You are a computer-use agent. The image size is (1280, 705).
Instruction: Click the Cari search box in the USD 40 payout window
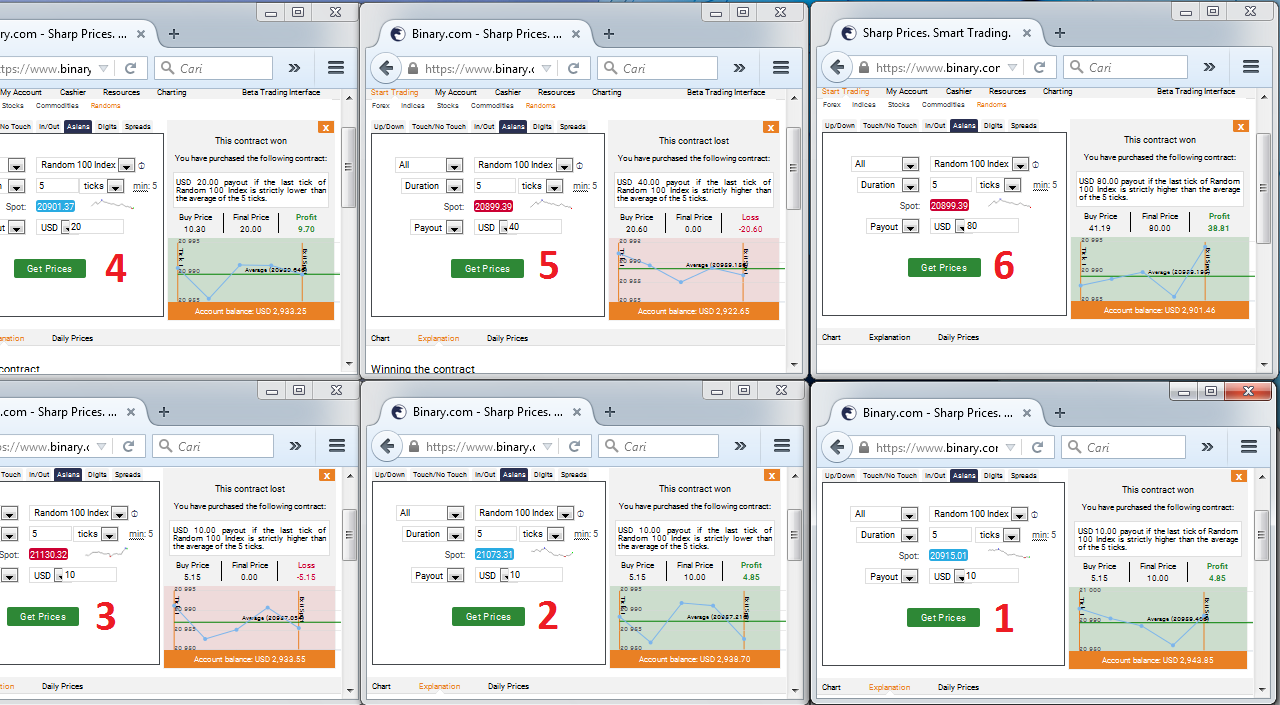tap(658, 68)
